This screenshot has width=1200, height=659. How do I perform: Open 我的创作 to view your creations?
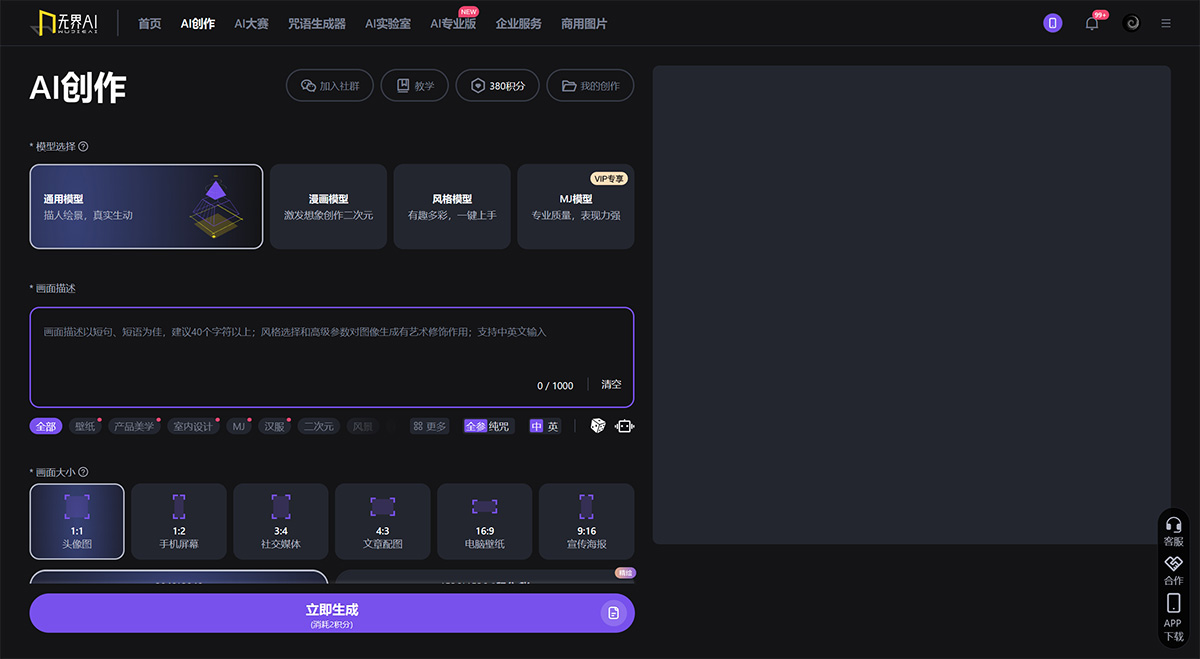pos(590,85)
